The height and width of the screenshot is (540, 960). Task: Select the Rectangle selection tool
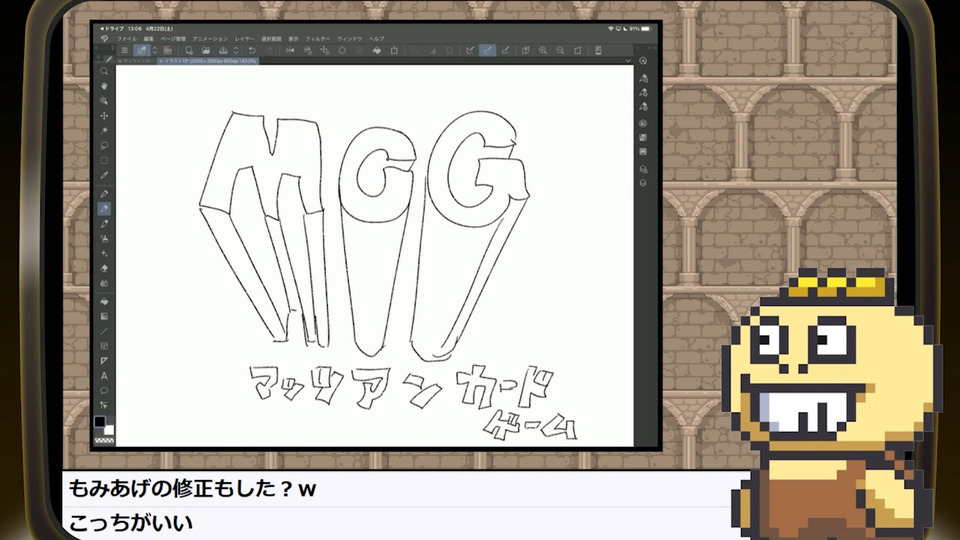104,160
